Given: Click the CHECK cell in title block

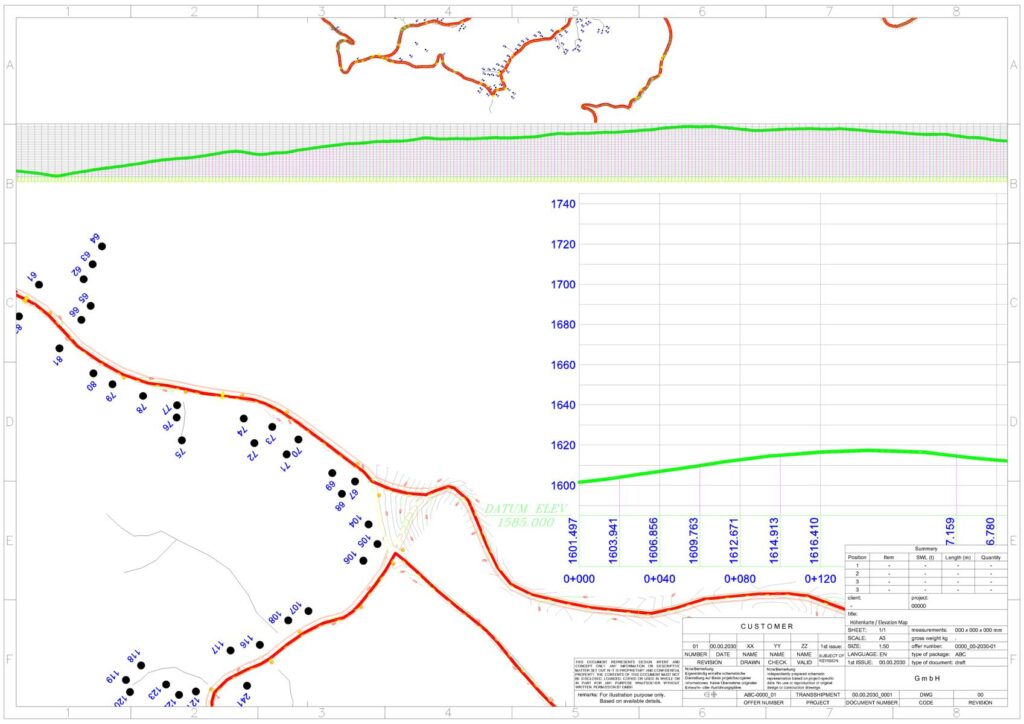Looking at the screenshot, I should coord(777,662).
